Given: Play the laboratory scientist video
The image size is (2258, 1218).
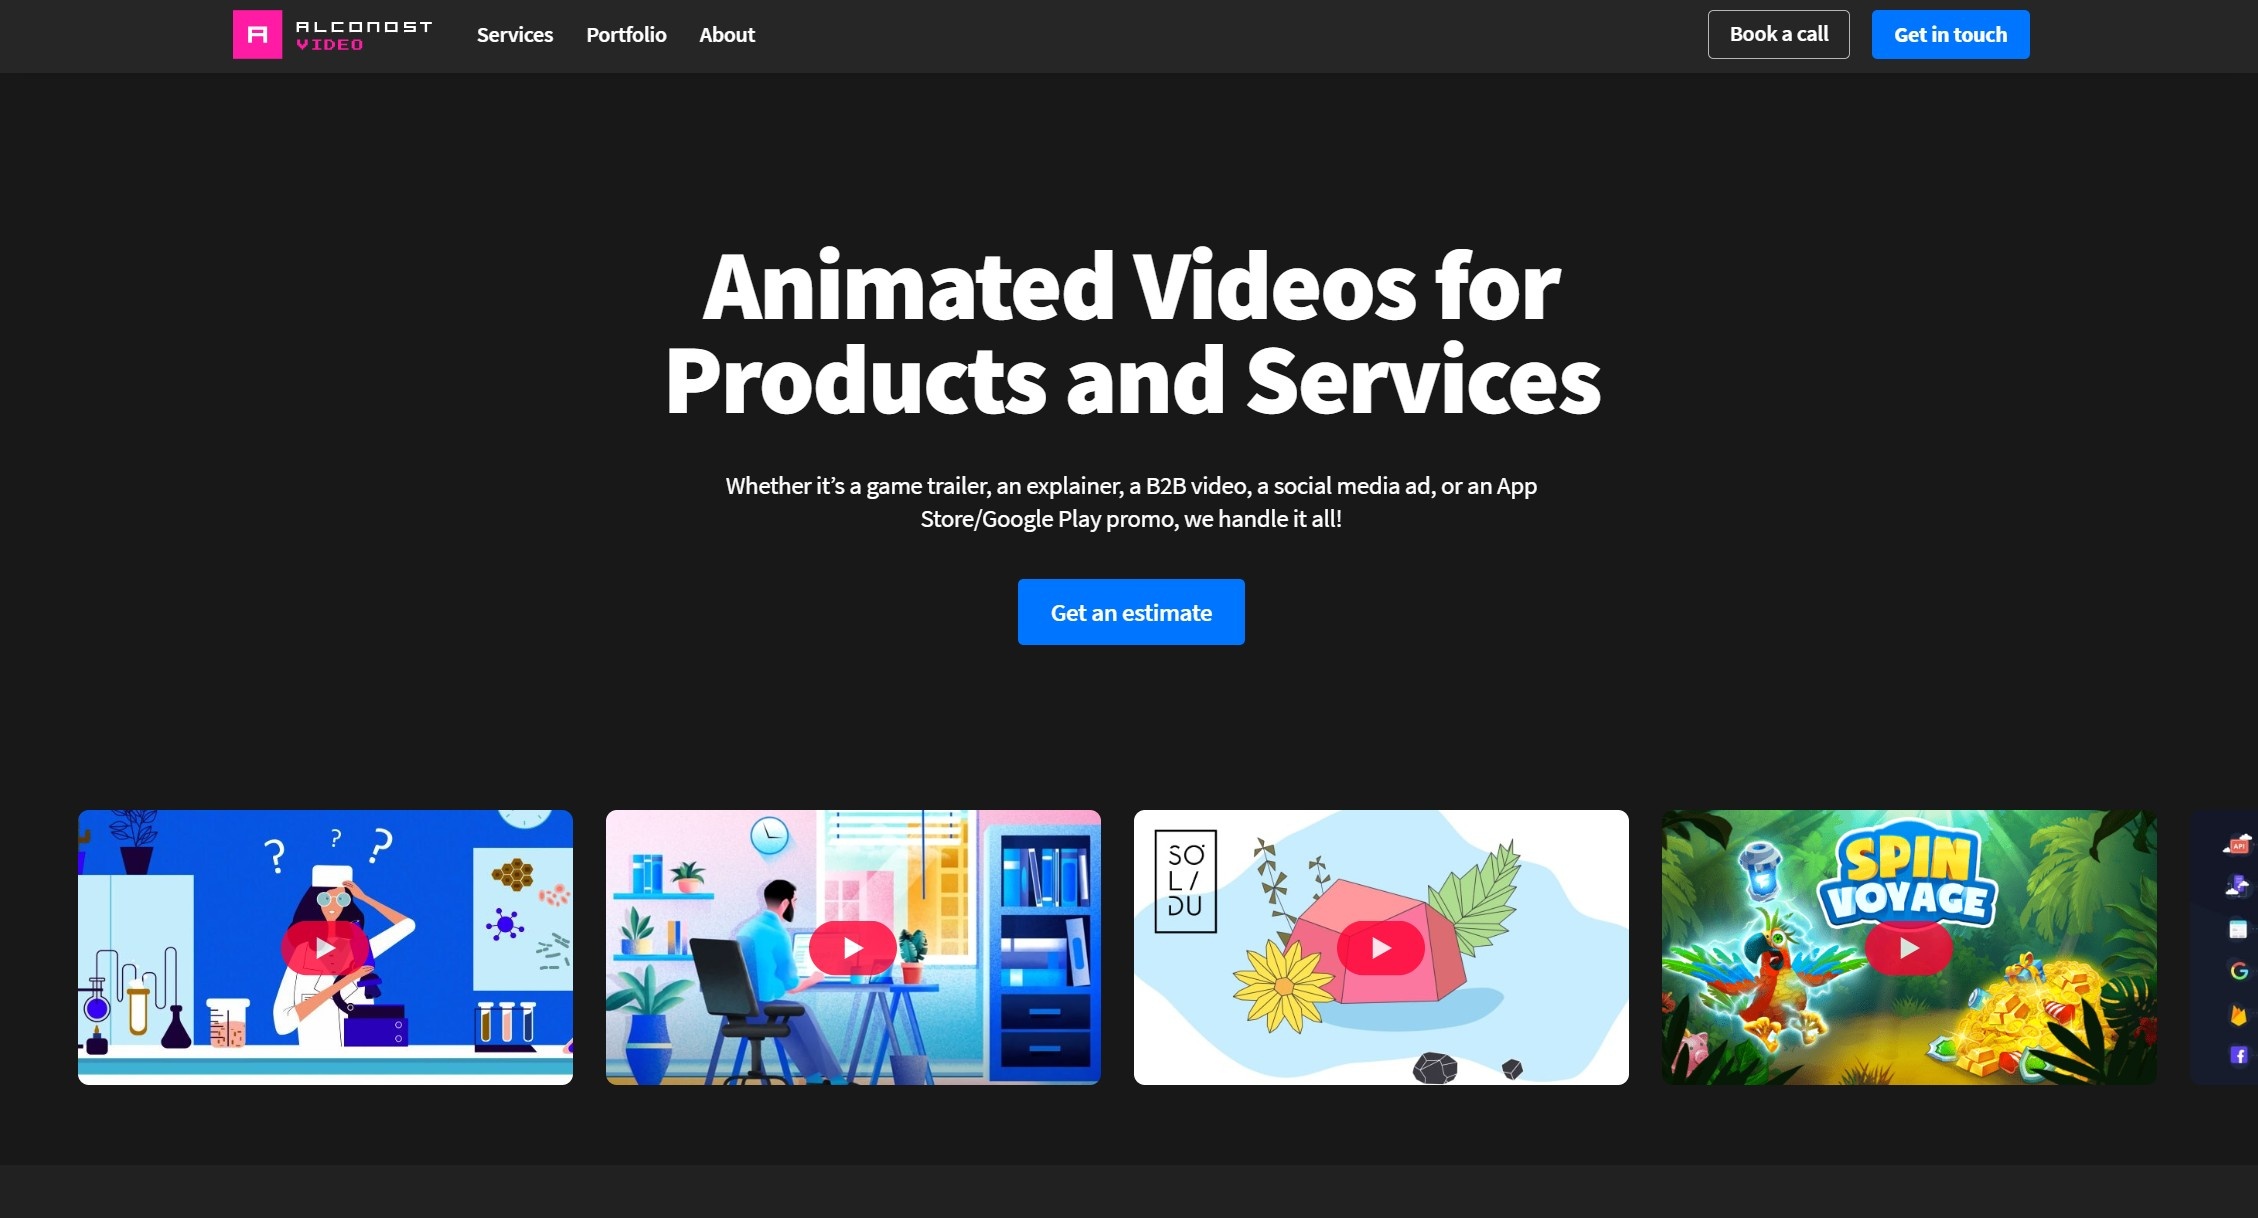Looking at the screenshot, I should [x=324, y=948].
